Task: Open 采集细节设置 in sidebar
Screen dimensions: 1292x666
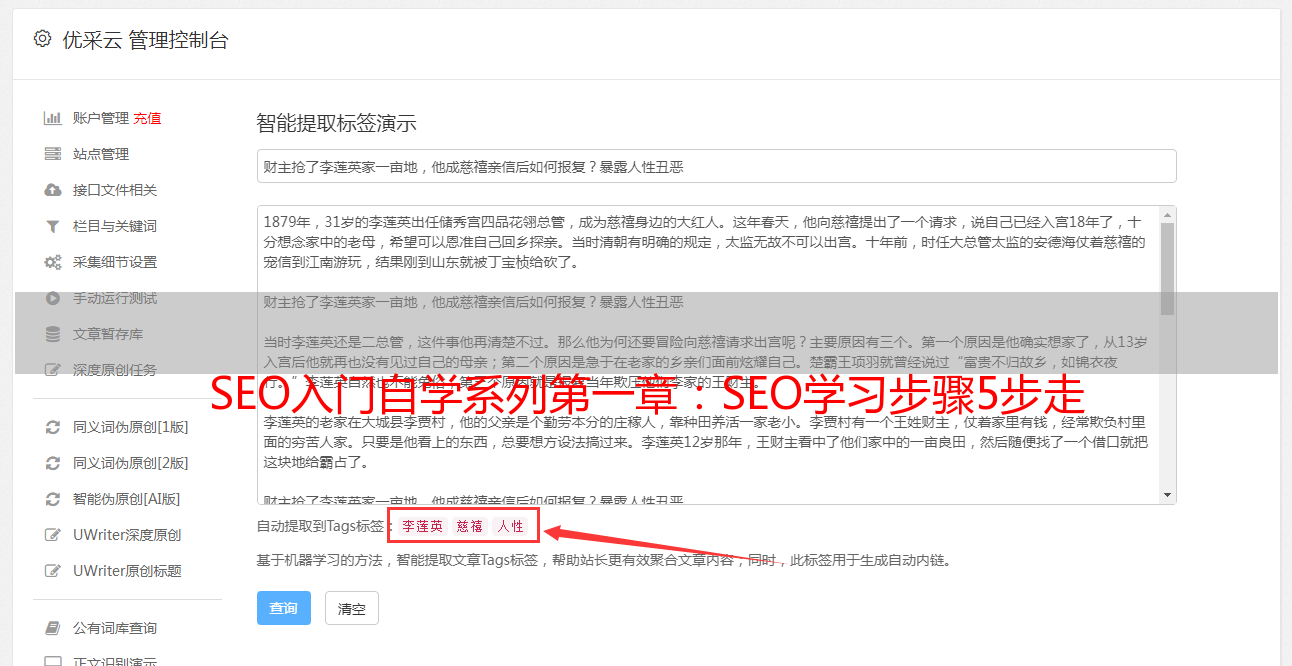Action: 115,262
